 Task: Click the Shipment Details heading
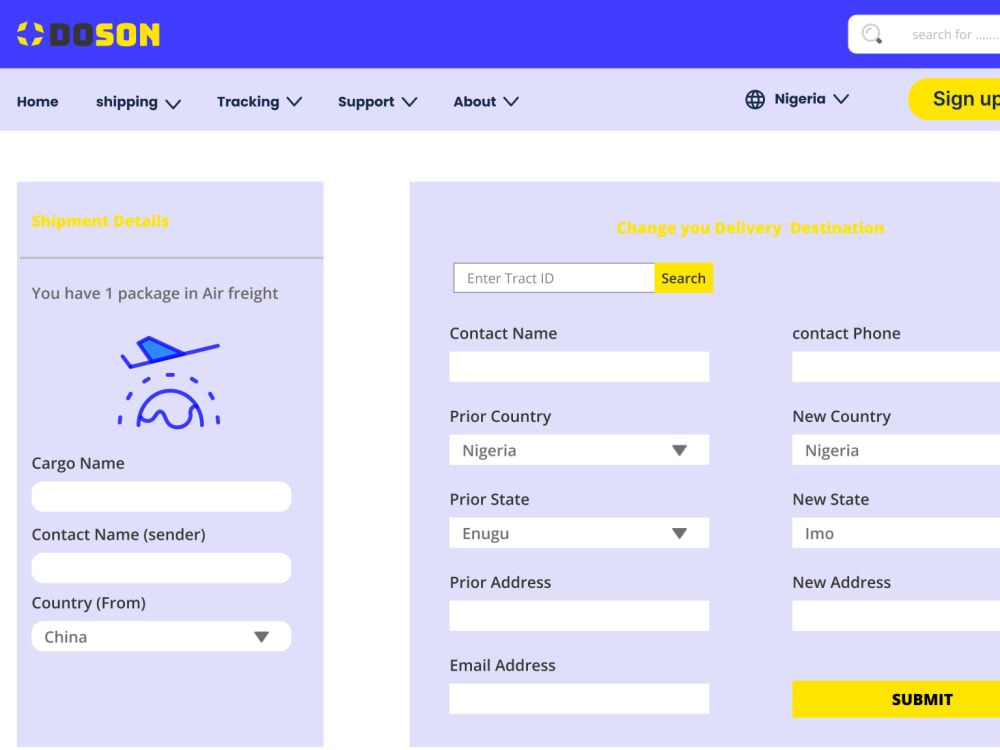100,221
